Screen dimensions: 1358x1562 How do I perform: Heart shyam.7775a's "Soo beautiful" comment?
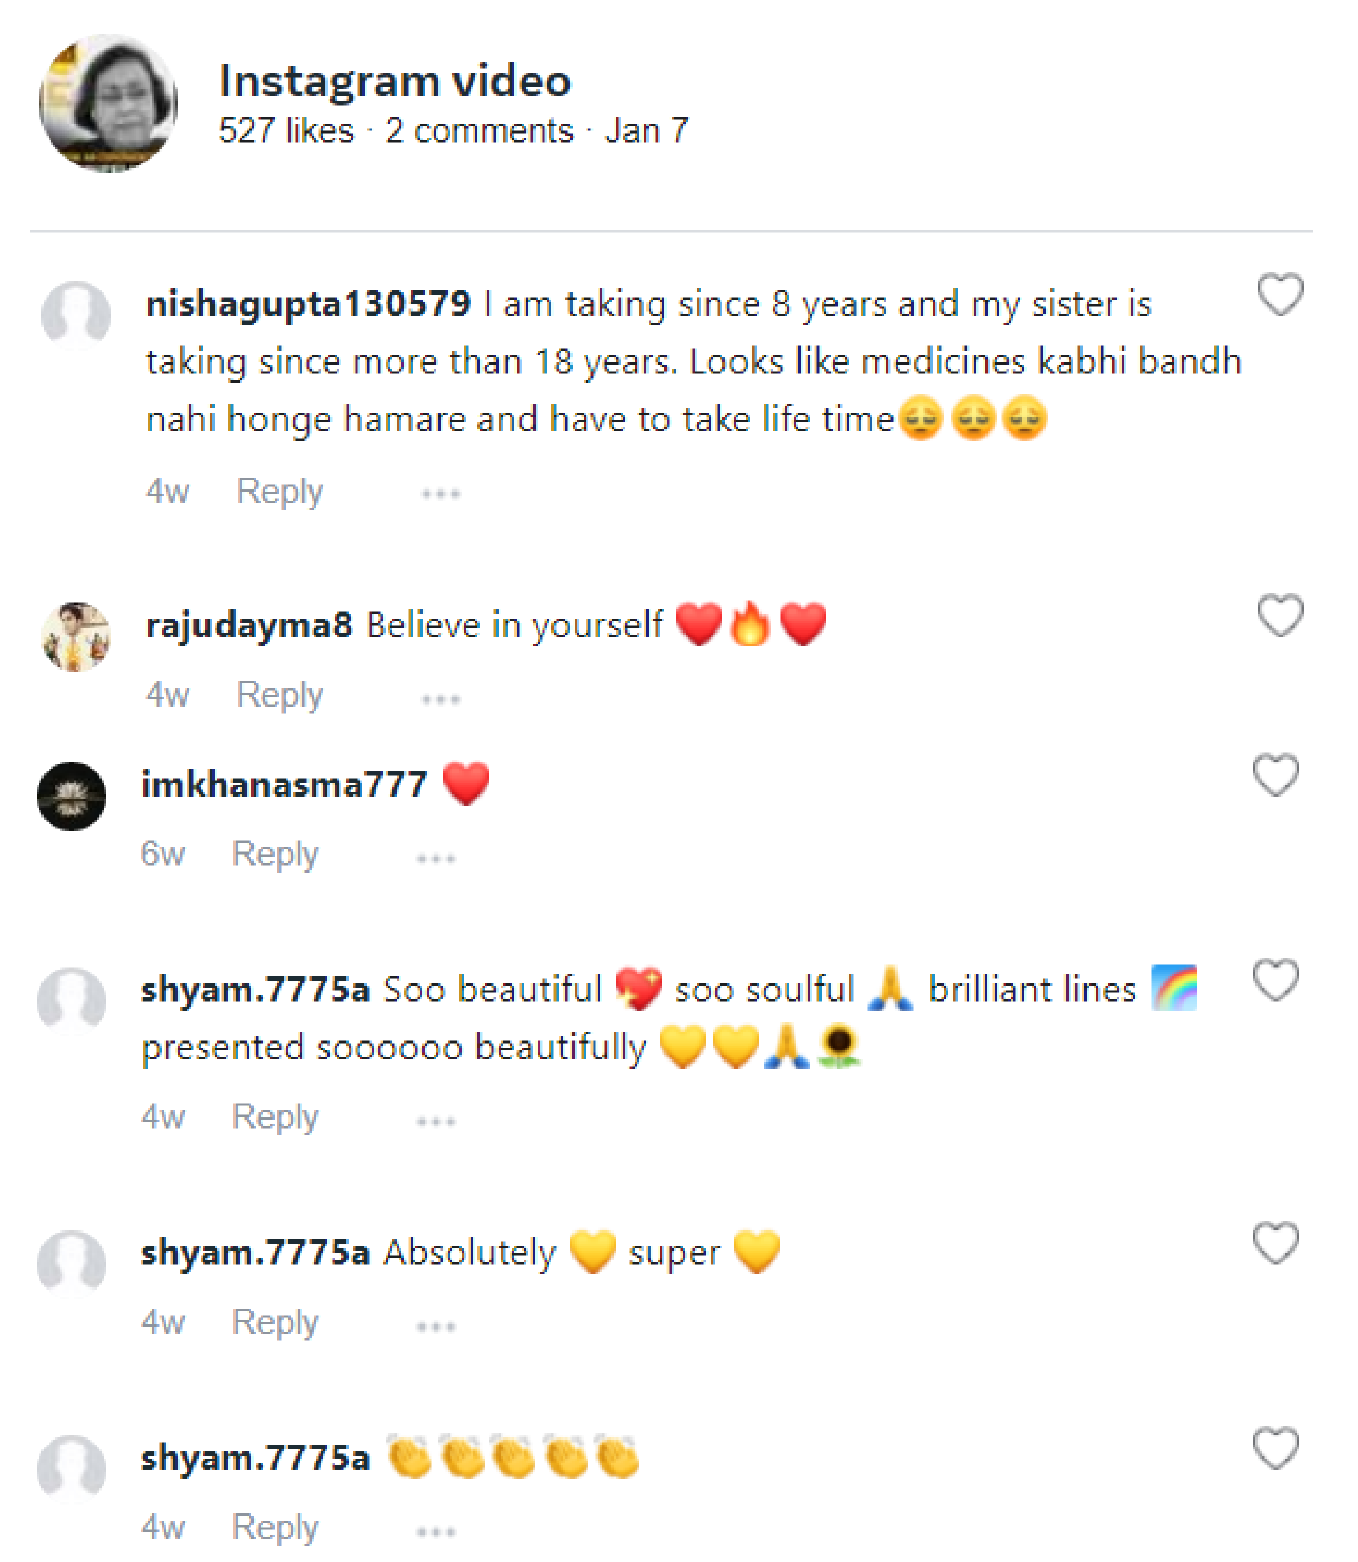(x=1276, y=981)
